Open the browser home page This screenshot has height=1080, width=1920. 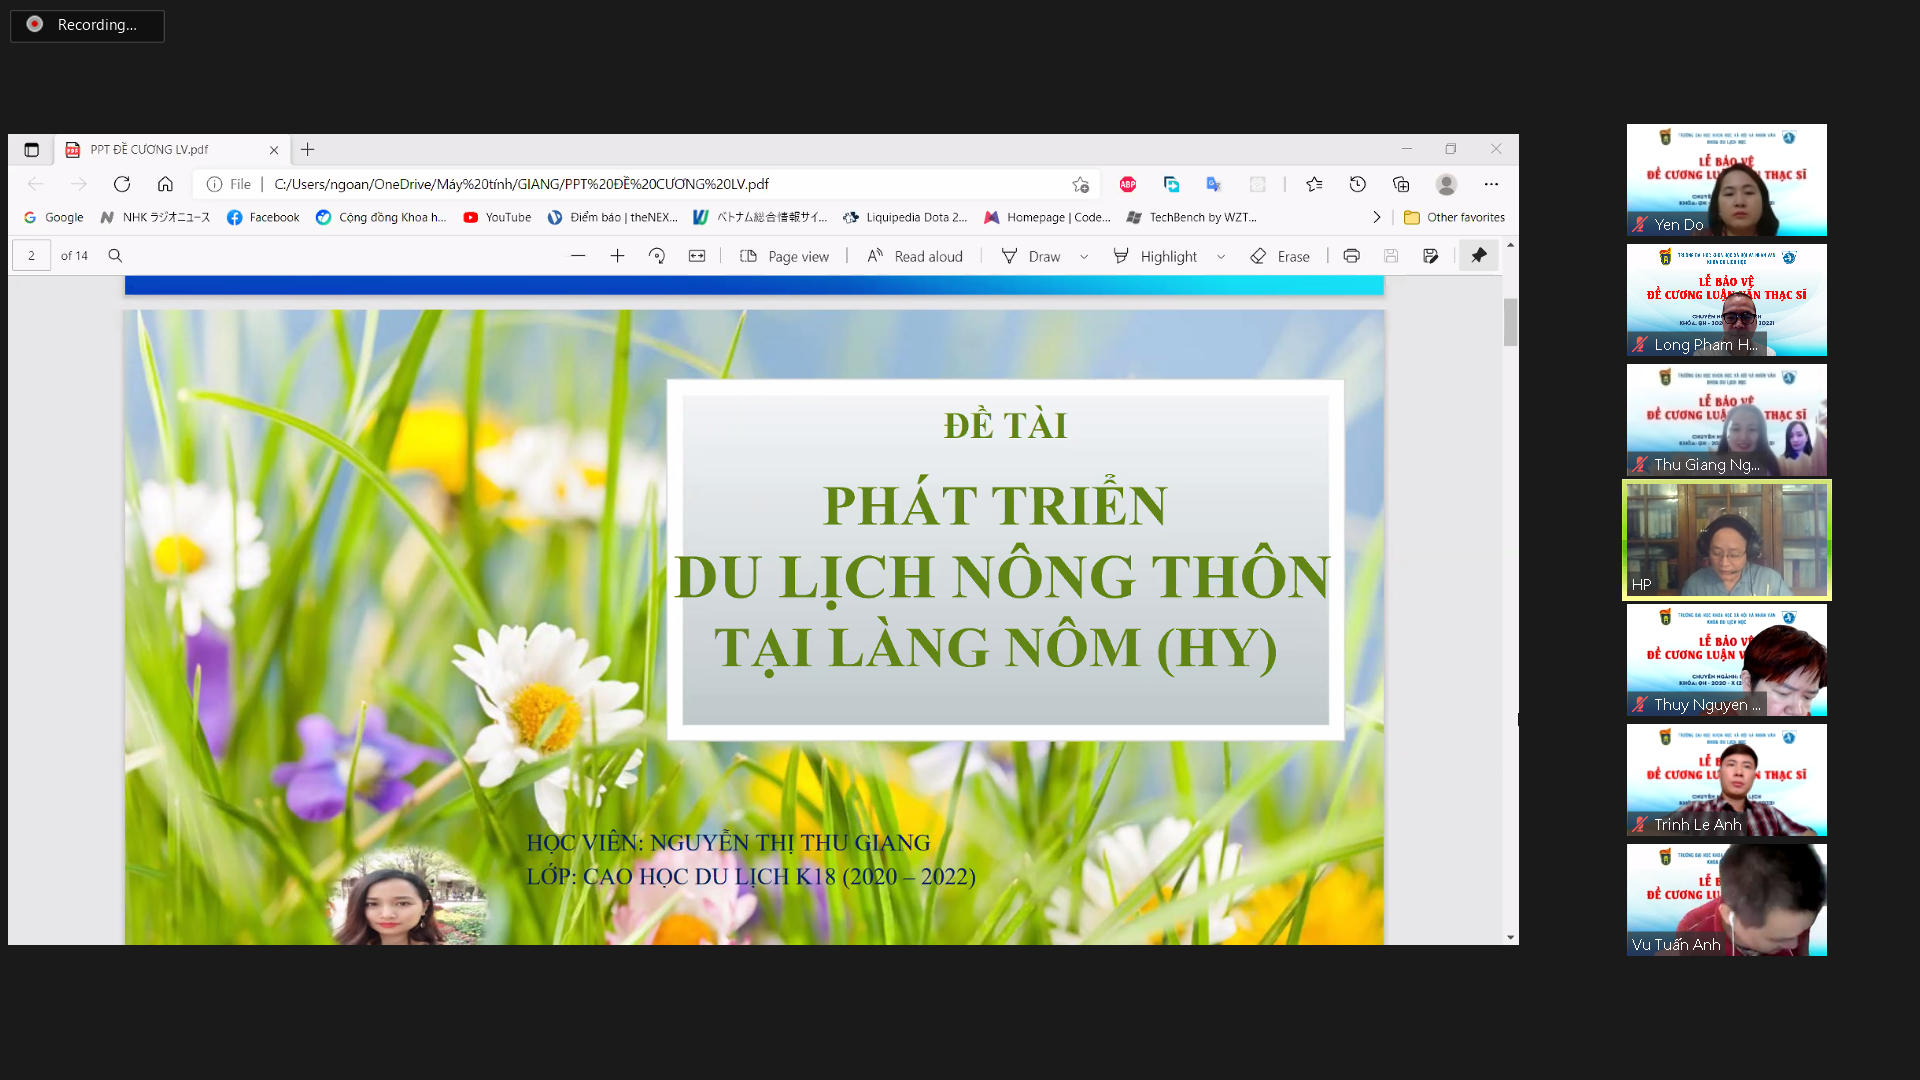165,184
